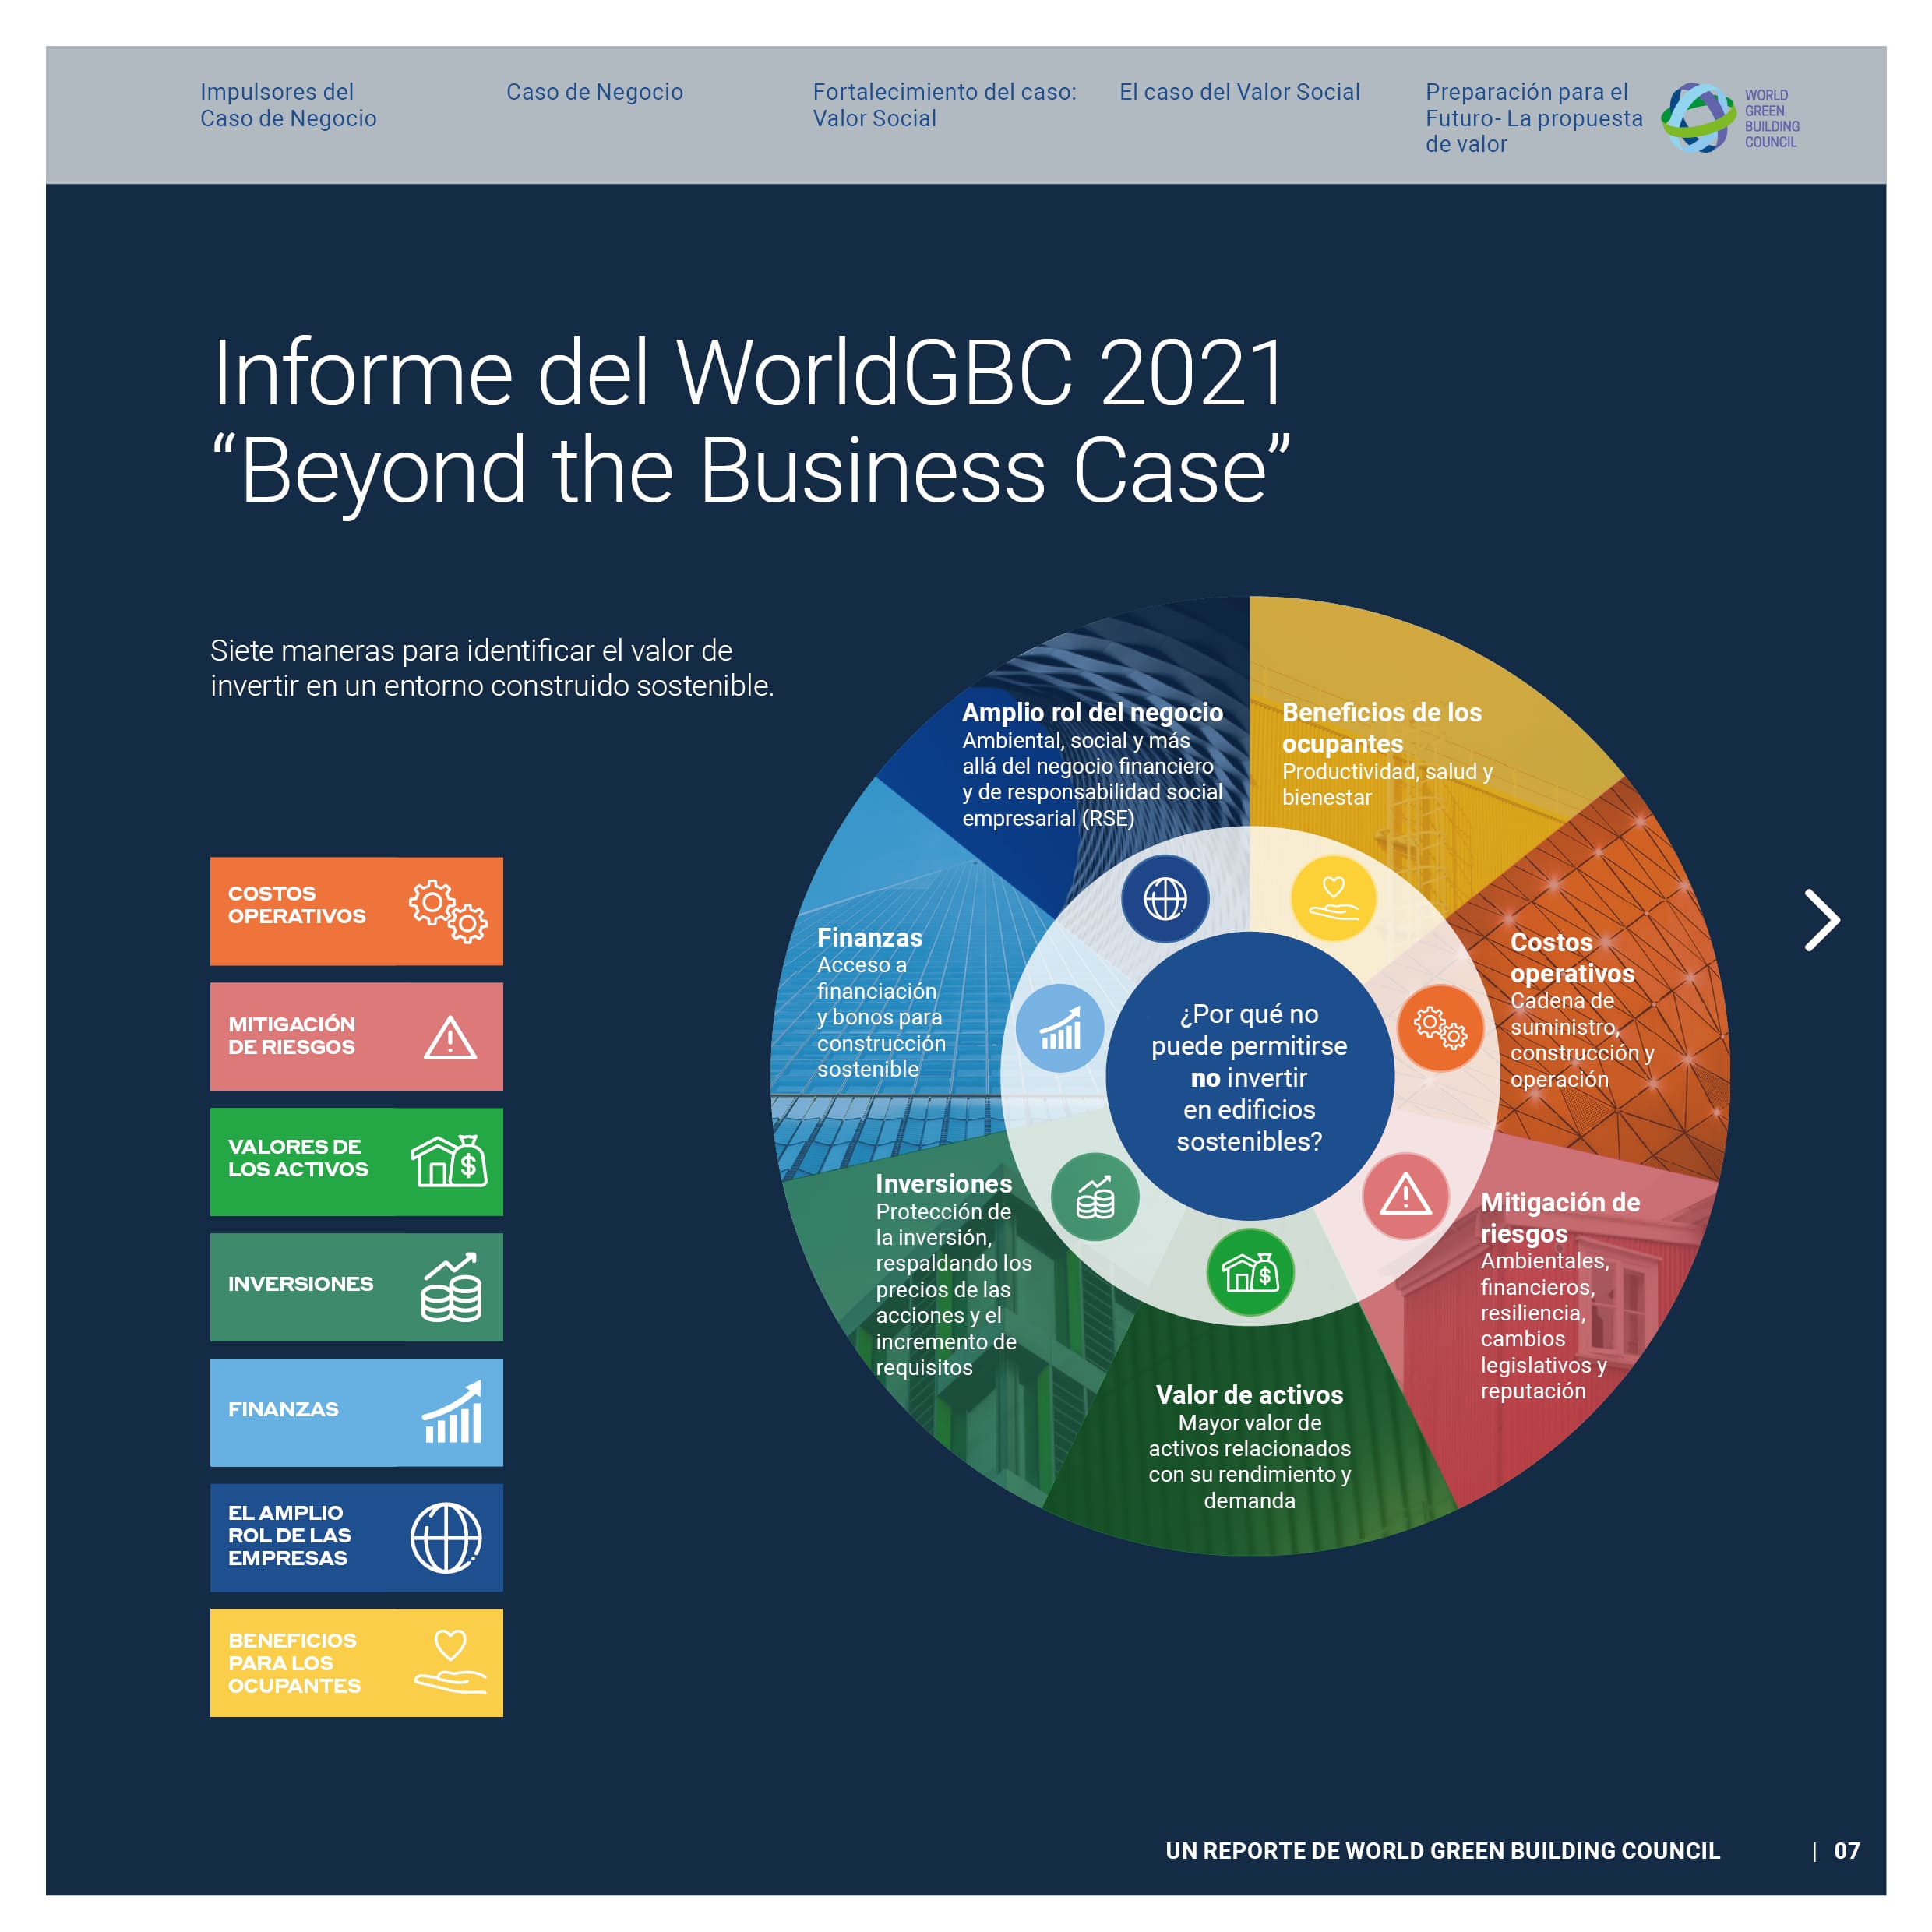Screen dimensions: 1932x1932
Task: Open Preparación para el Futuro tab
Action: coord(1533,118)
